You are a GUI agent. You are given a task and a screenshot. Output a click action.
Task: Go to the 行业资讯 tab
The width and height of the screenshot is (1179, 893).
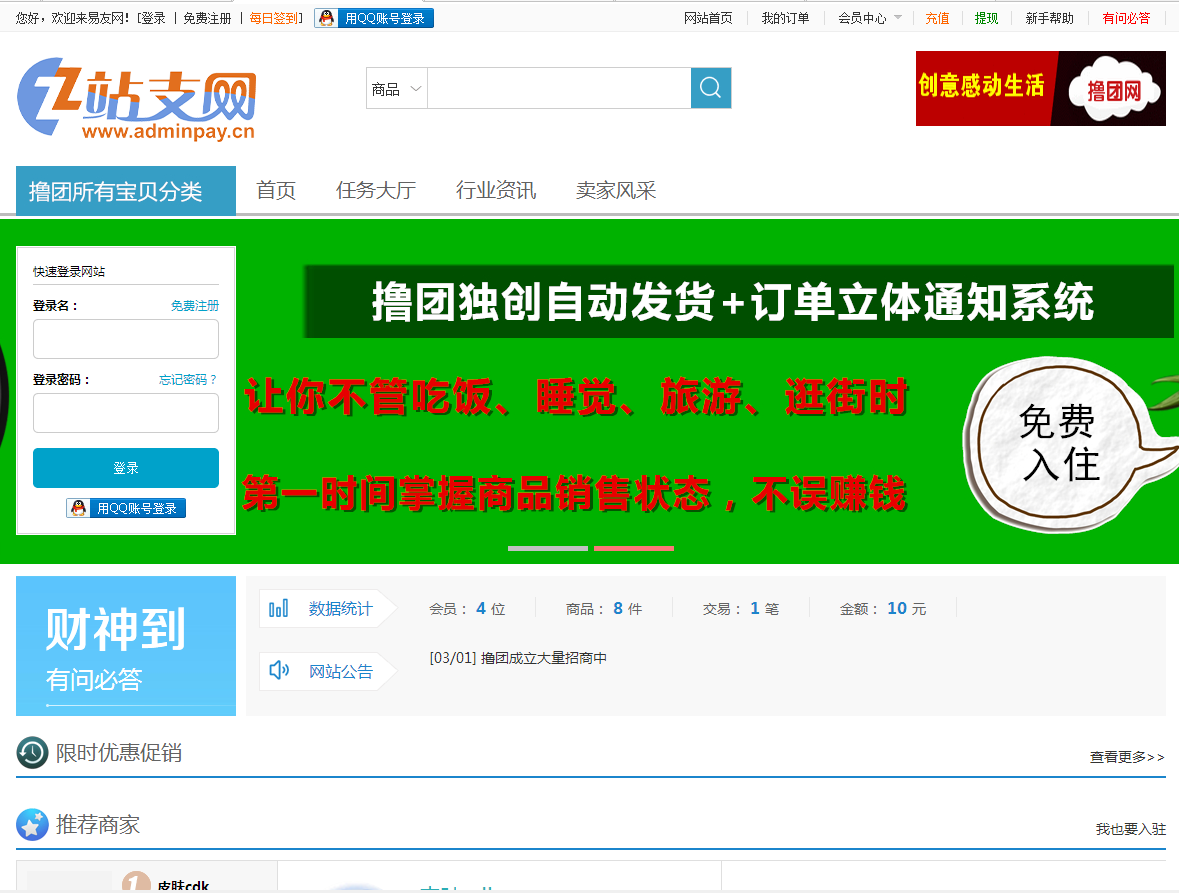coord(496,191)
